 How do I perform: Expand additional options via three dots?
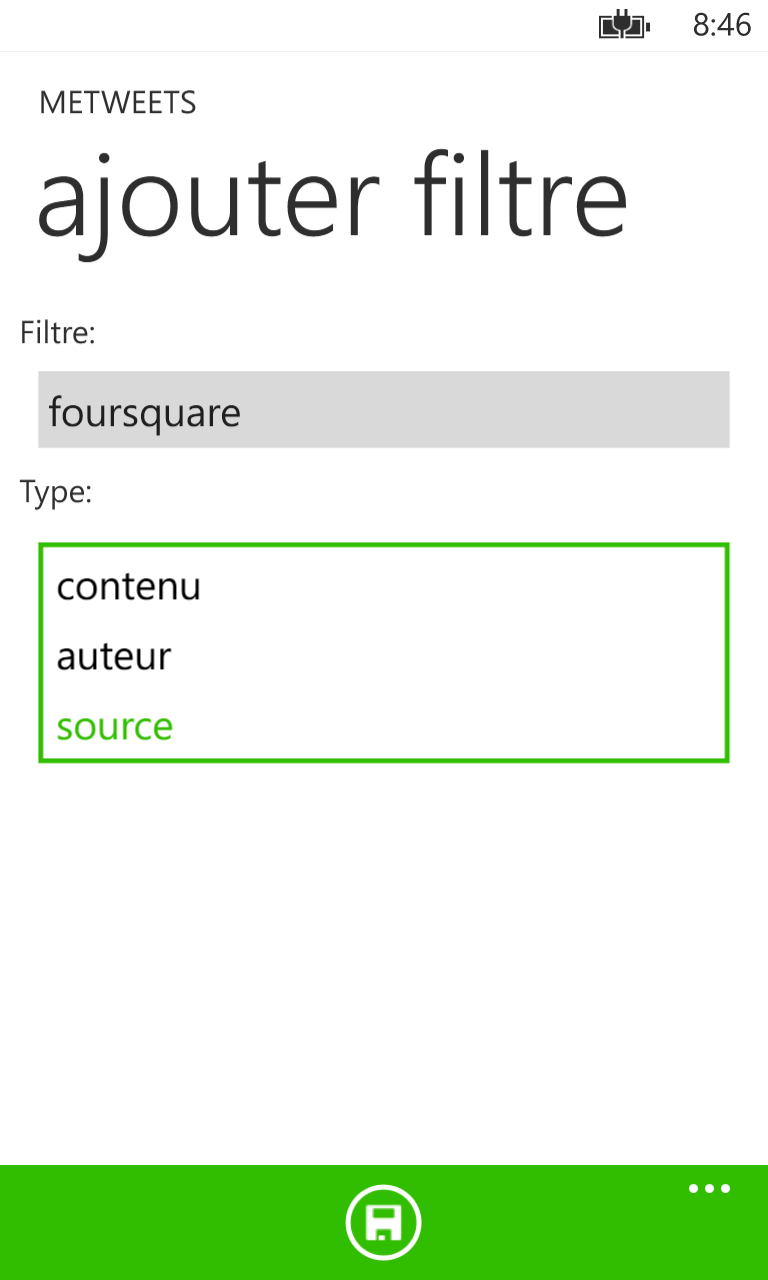click(709, 1188)
